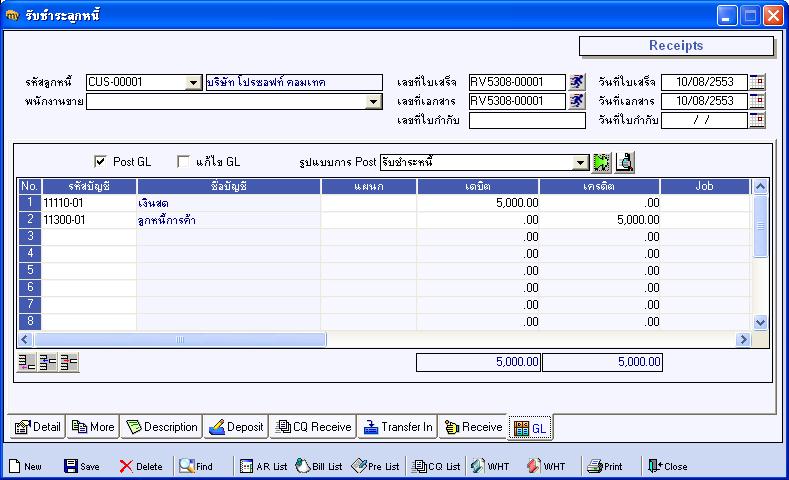
Task: Open calendar for วันที่ใบกำกับ date
Action: (757, 120)
